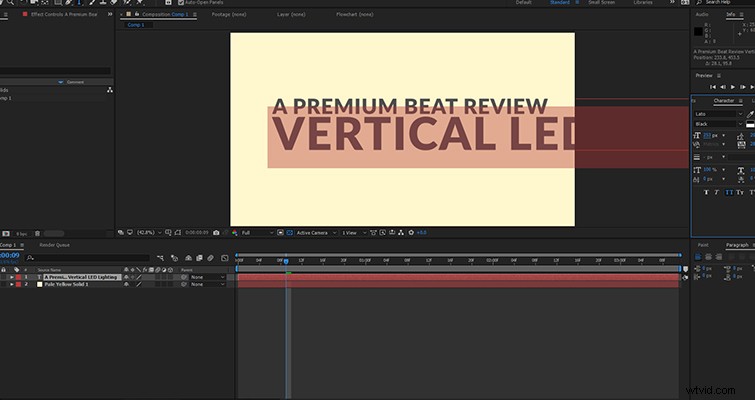The image size is (755, 400).
Task: Click the +0.0 exposure value
Action: 422,233
